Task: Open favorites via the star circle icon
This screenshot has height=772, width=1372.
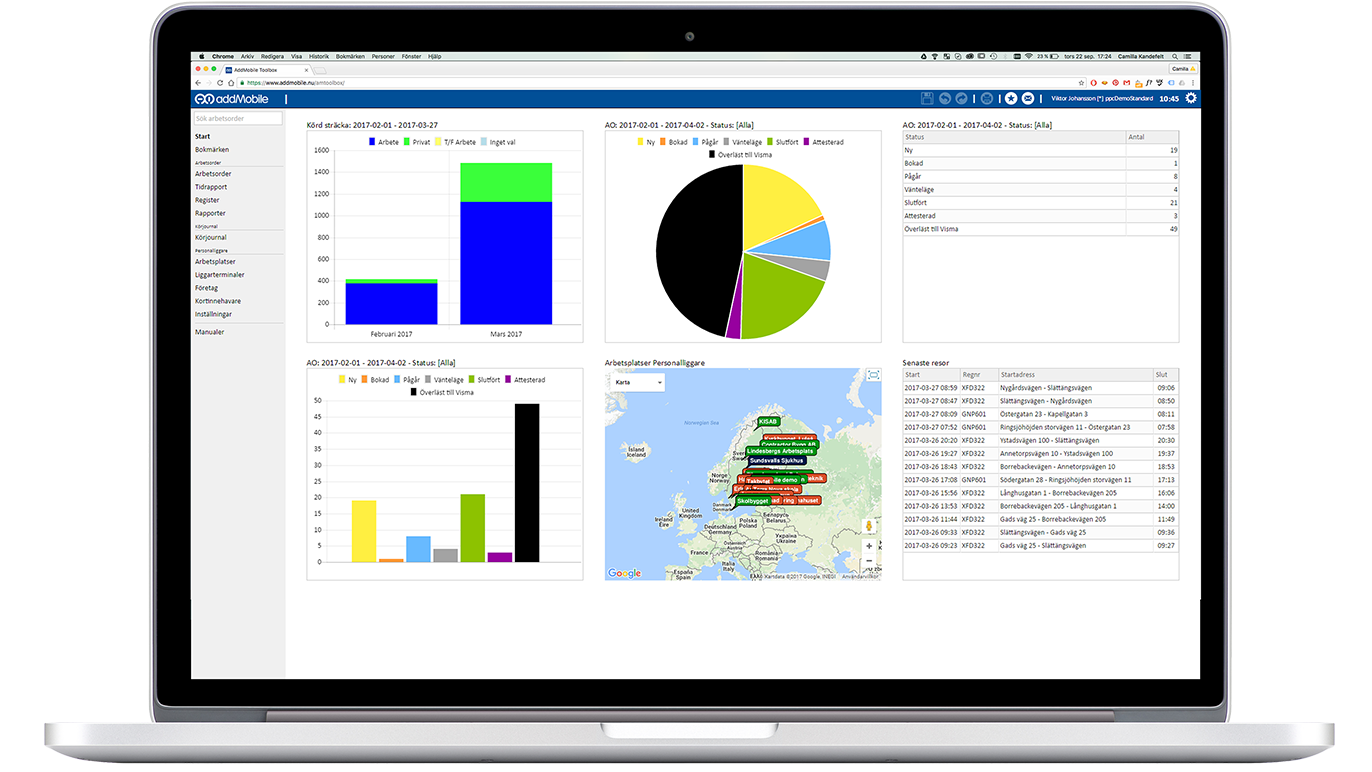Action: (1011, 98)
